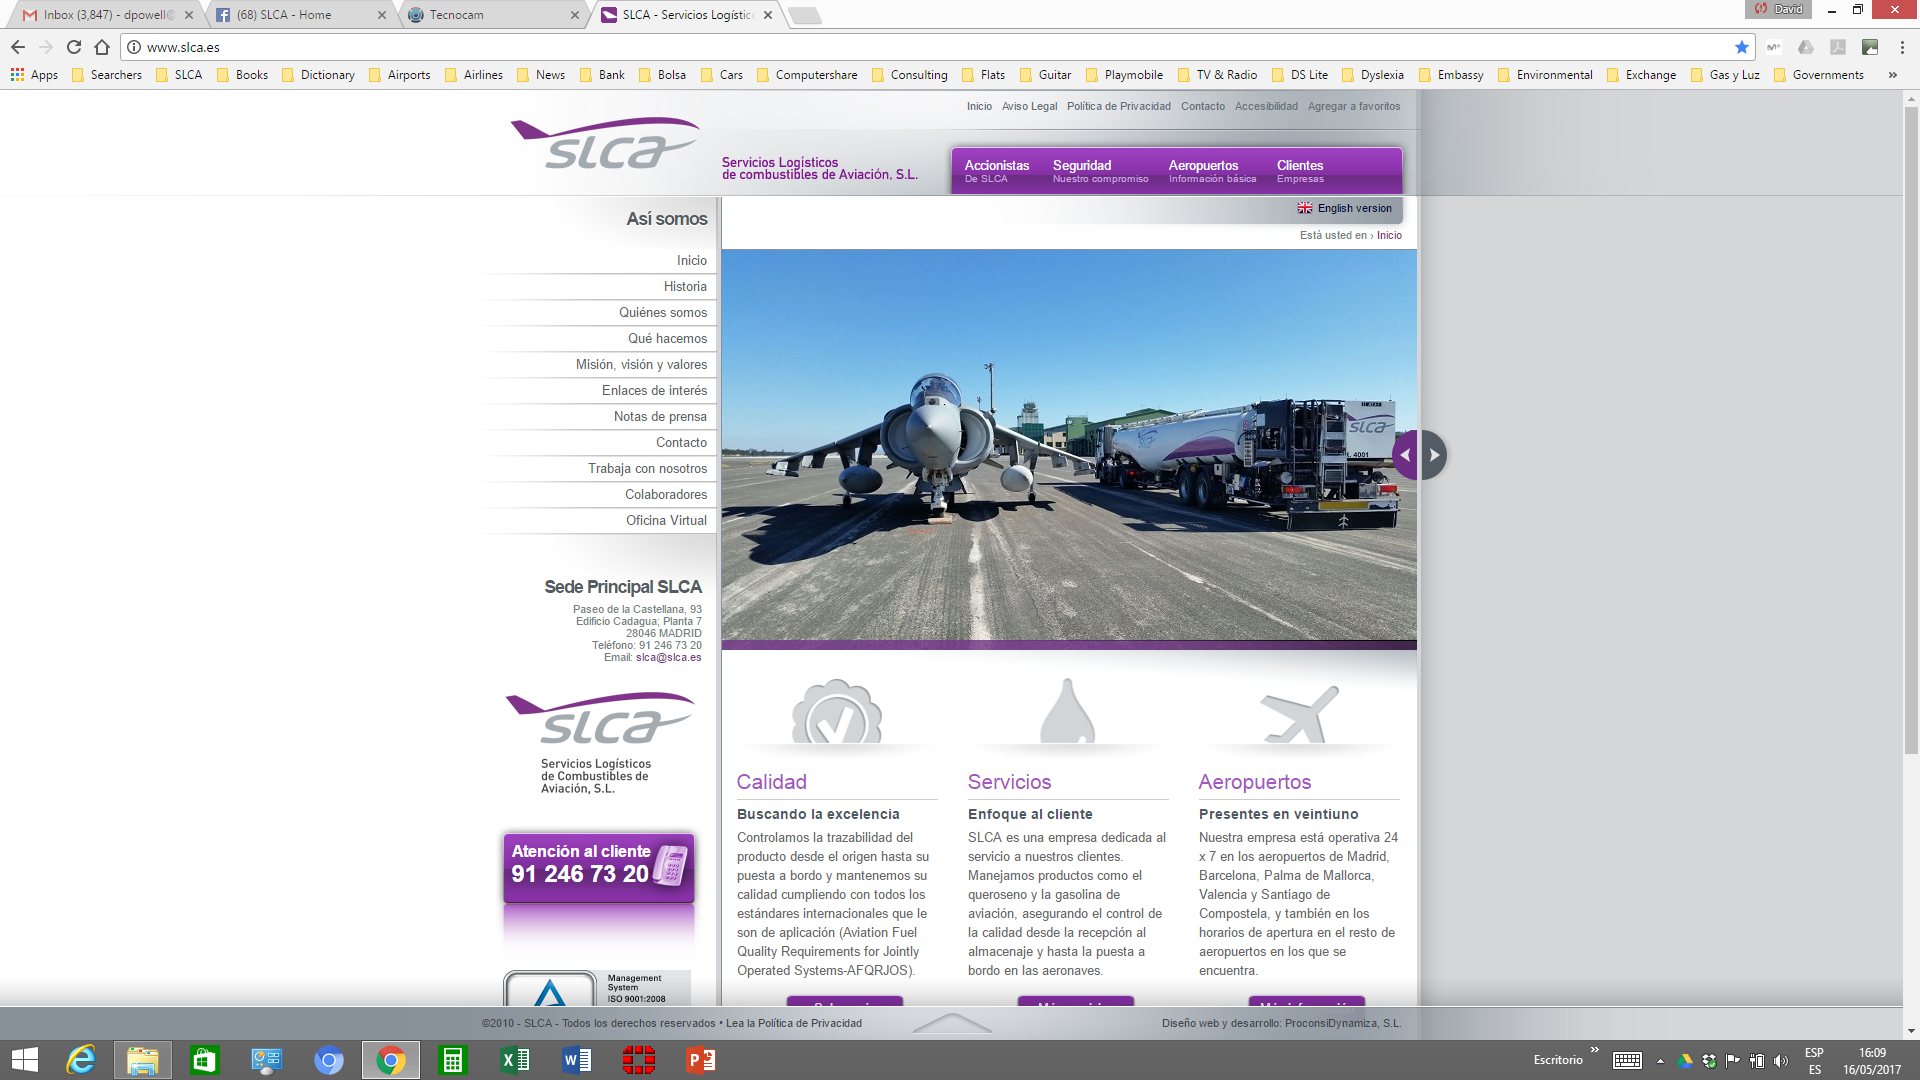
Task: Open the Apps bookmarks shortcut
Action: pyautogui.click(x=34, y=75)
